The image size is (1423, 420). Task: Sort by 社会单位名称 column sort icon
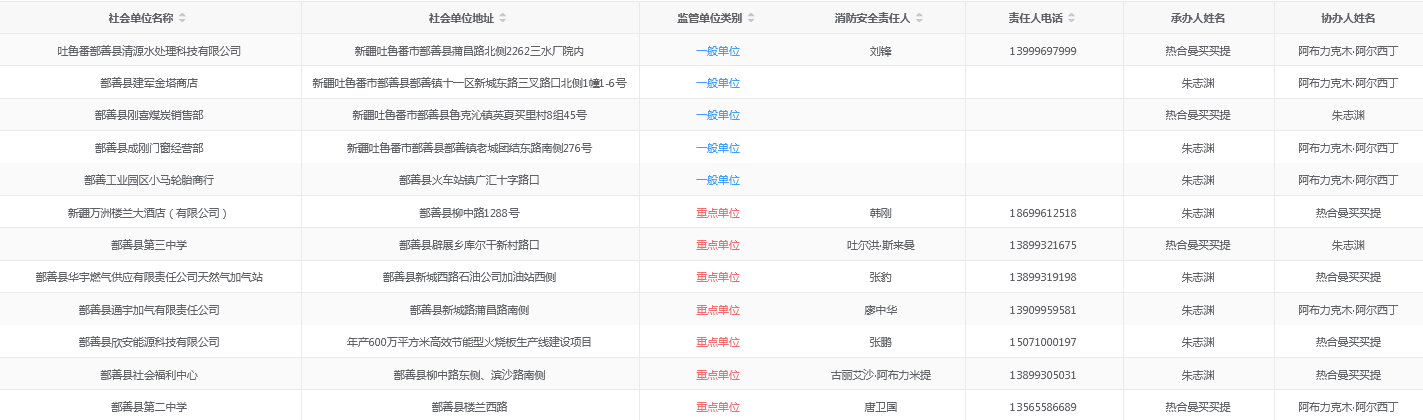(182, 18)
